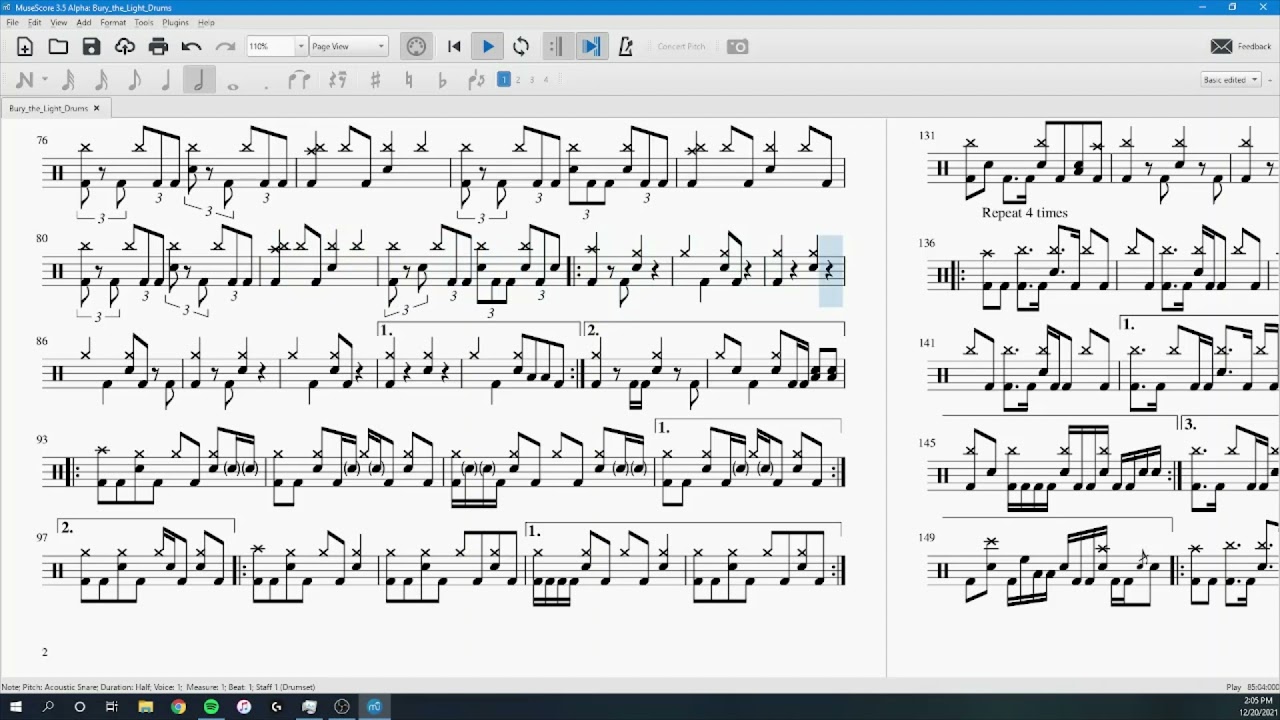Open the Plugins menu

click(x=175, y=22)
